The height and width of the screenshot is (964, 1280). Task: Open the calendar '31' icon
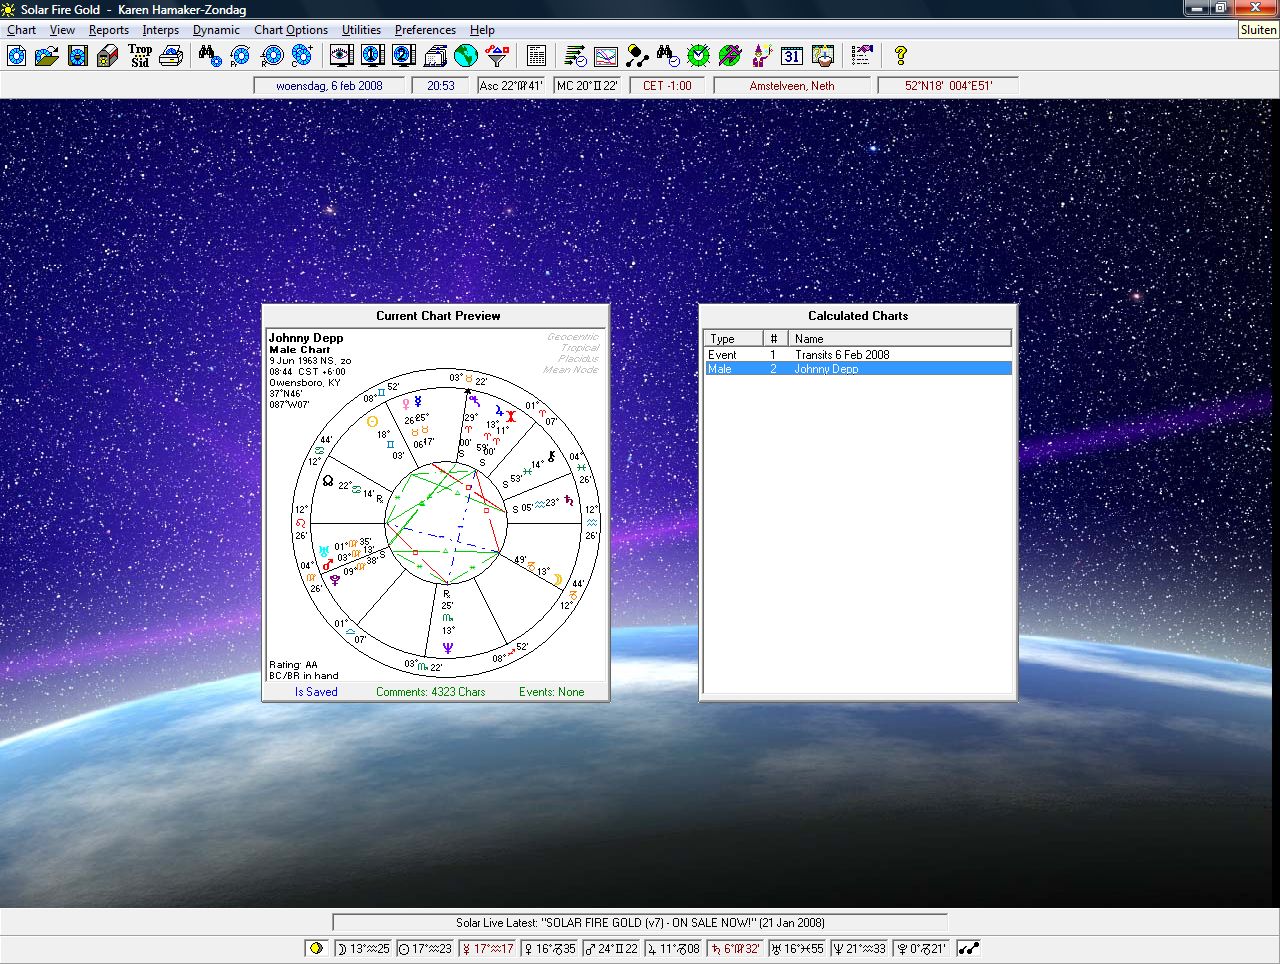coord(792,56)
